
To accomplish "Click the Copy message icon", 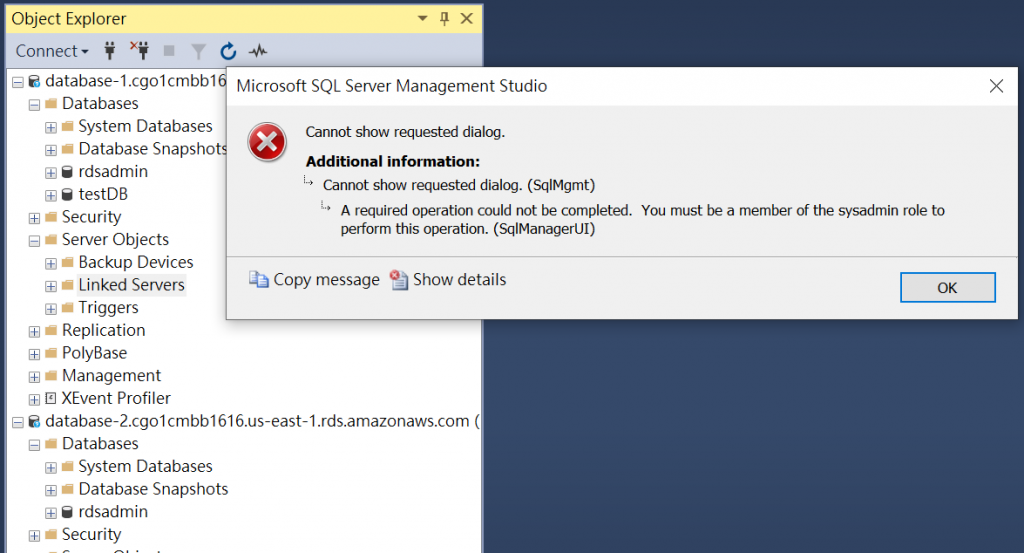I will (x=259, y=280).
